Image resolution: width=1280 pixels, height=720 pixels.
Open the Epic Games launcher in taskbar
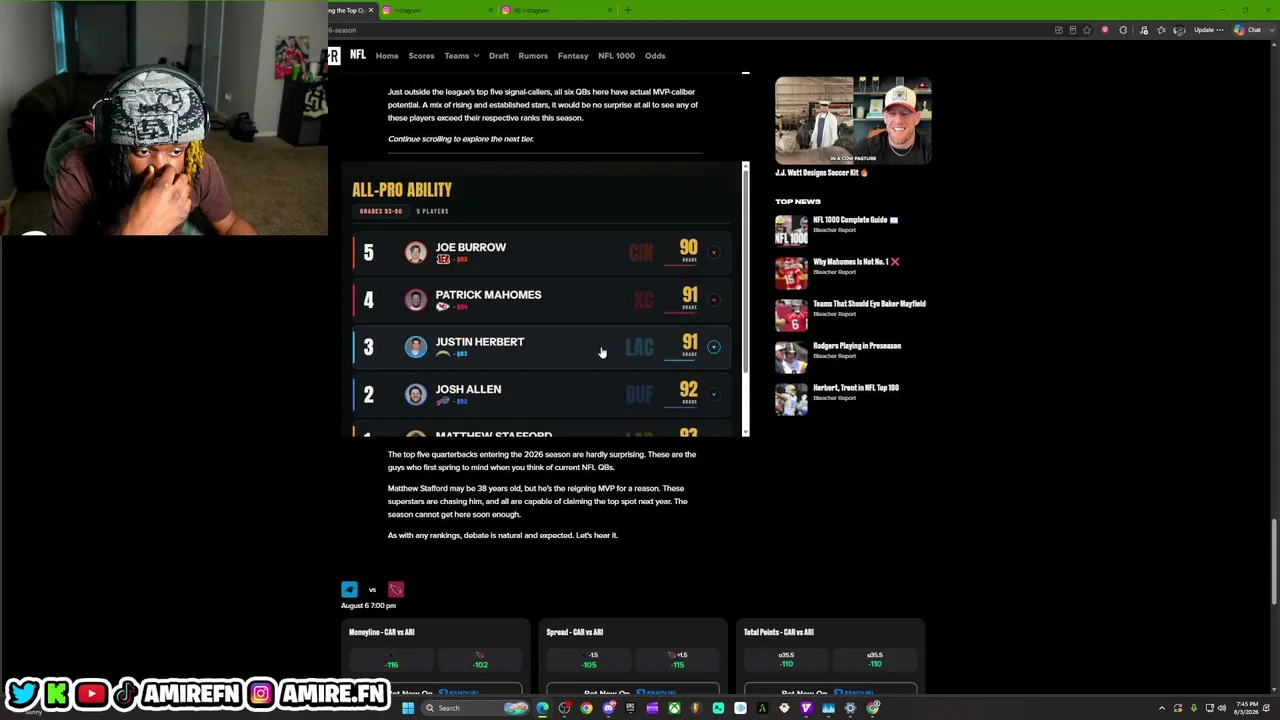(630, 708)
